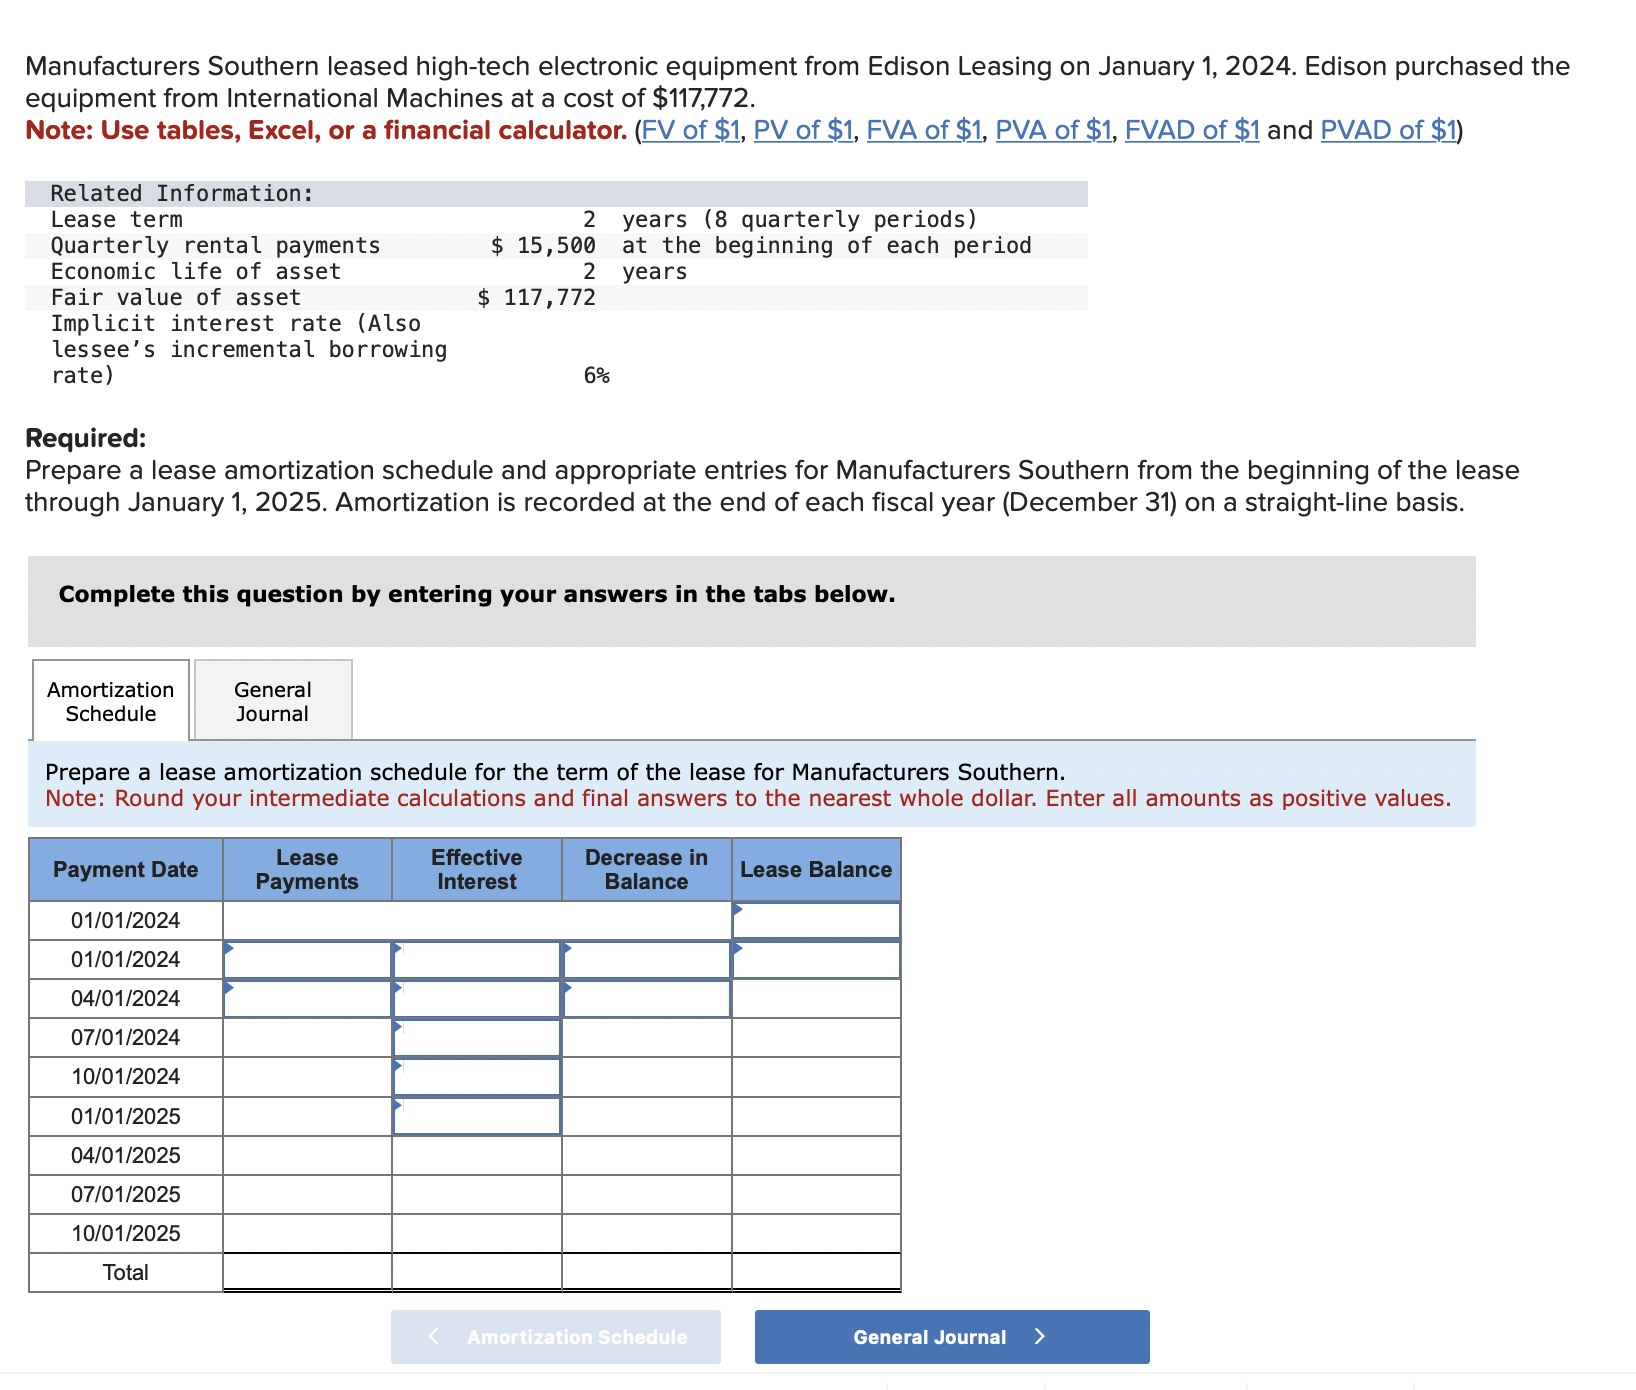This screenshot has height=1390, width=1636.
Task: Open the PV of $1 table link
Action: coord(803,130)
